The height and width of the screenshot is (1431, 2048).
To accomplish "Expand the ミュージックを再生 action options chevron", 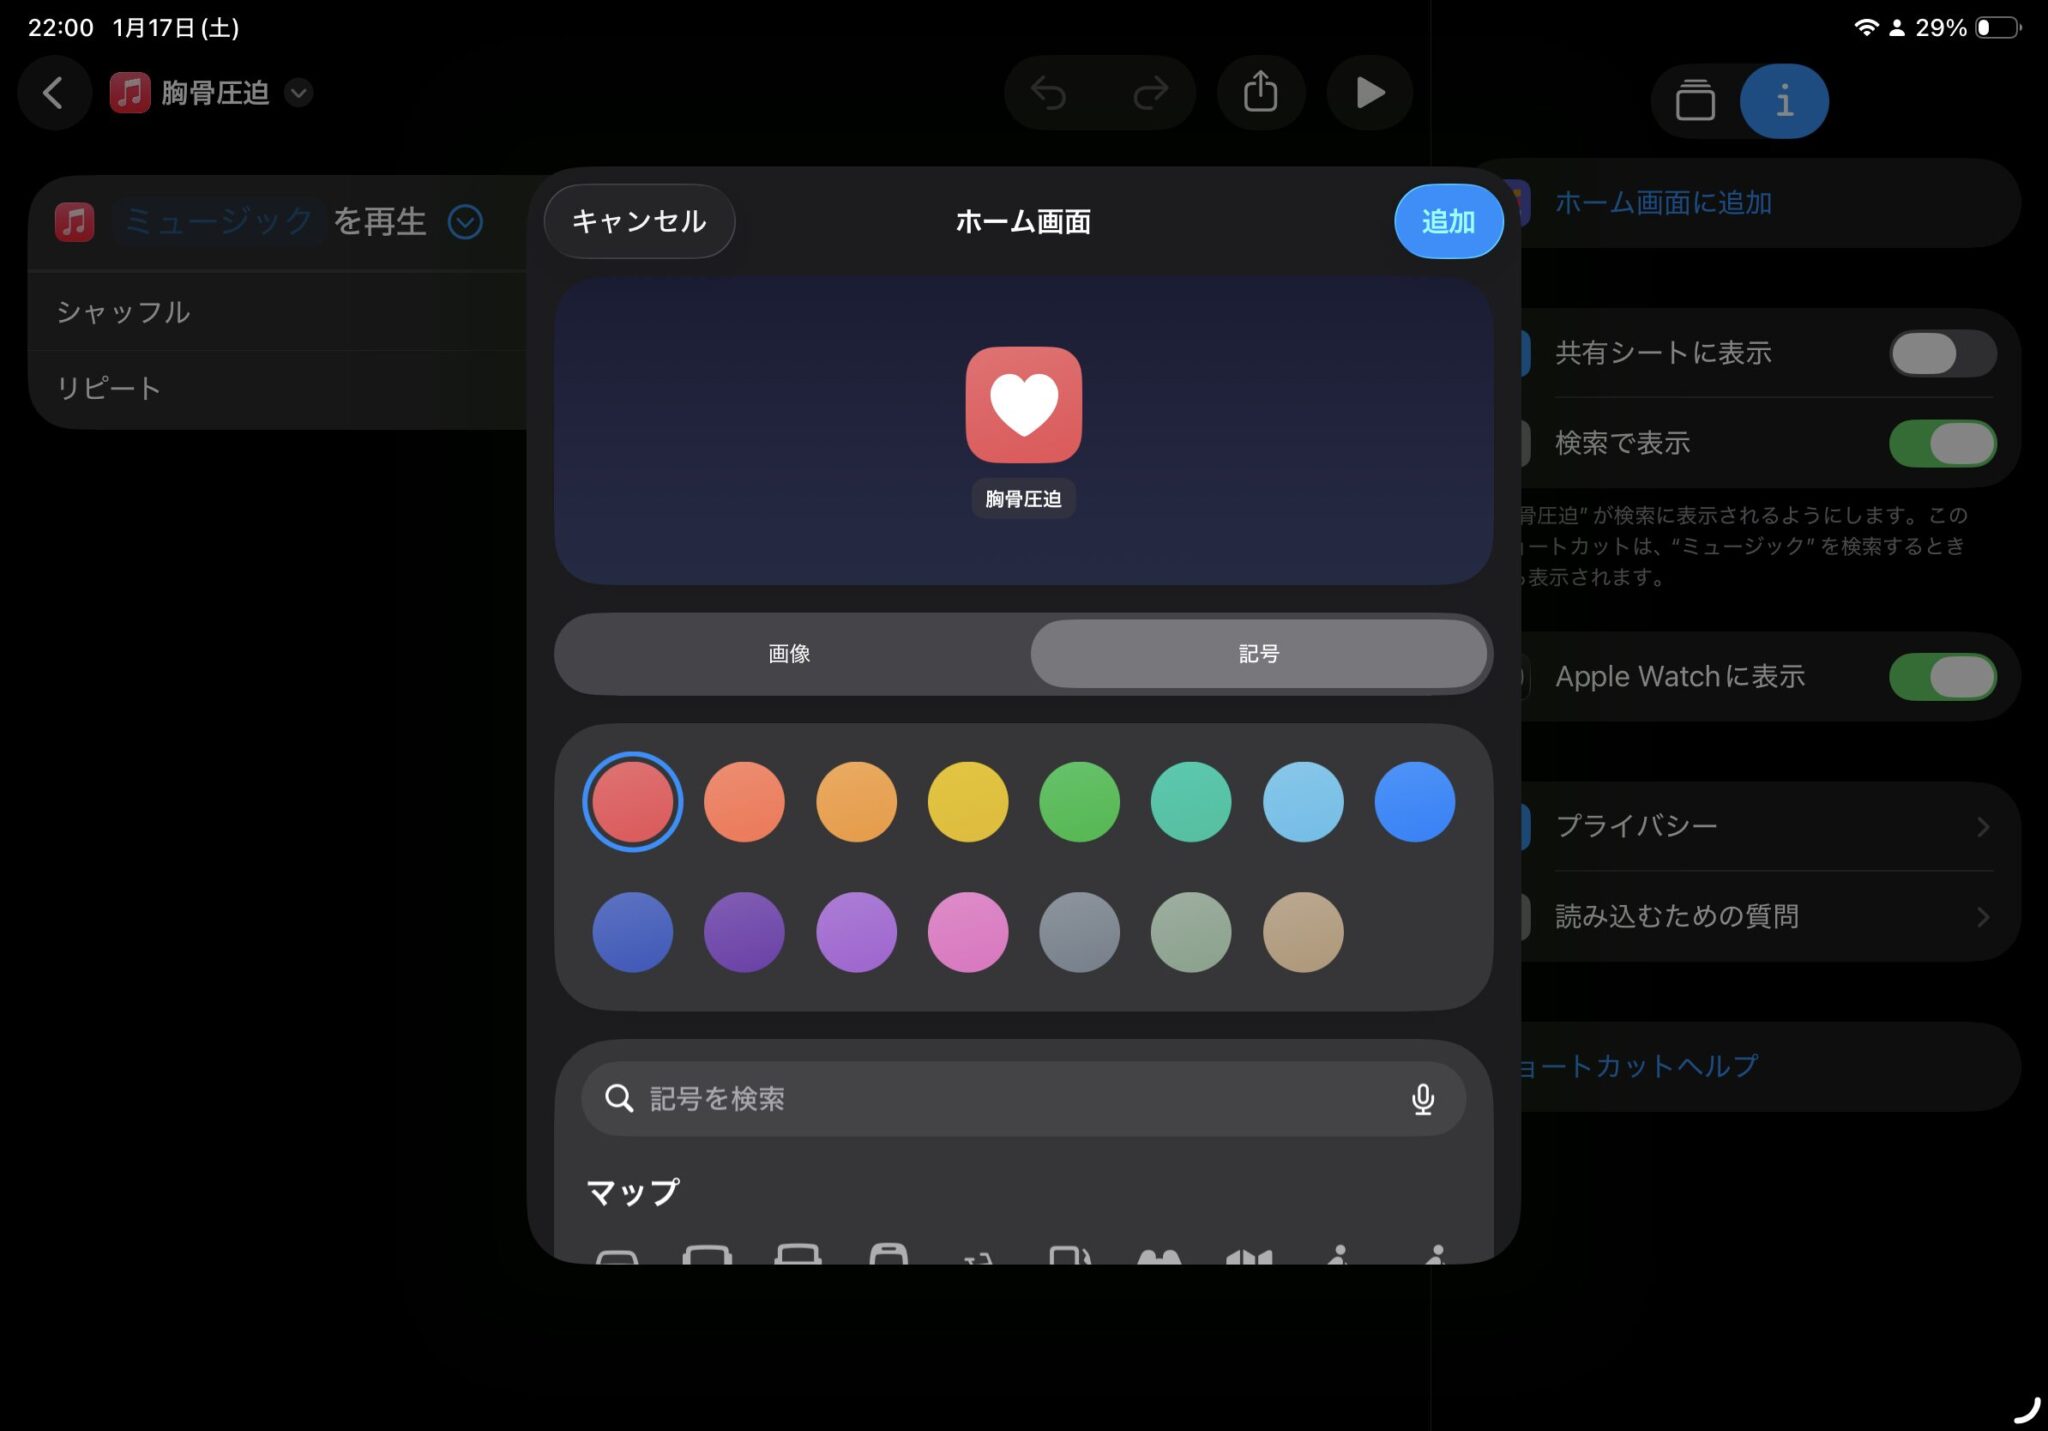I will pyautogui.click(x=465, y=222).
